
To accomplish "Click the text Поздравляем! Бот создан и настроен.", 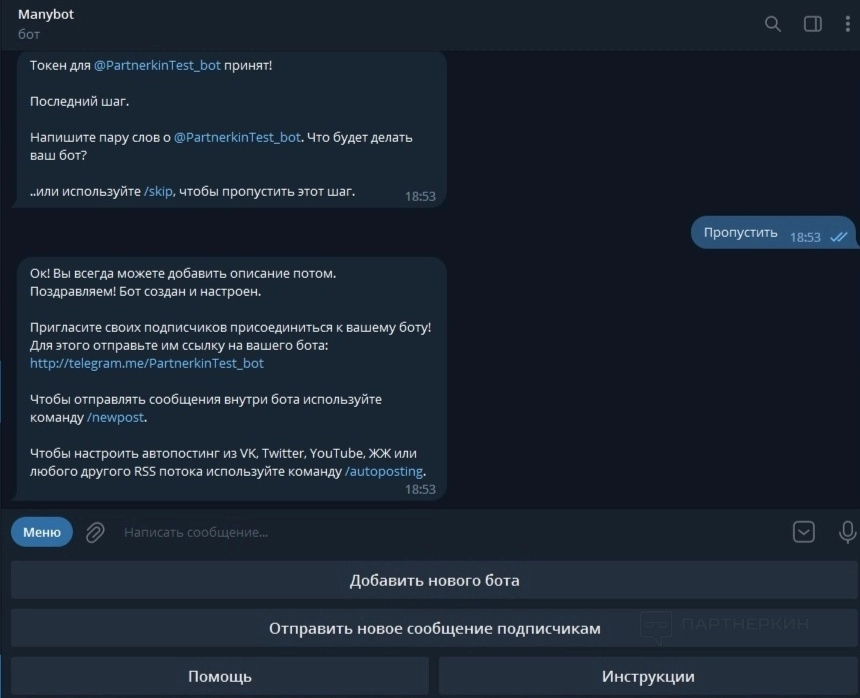I will point(145,291).
